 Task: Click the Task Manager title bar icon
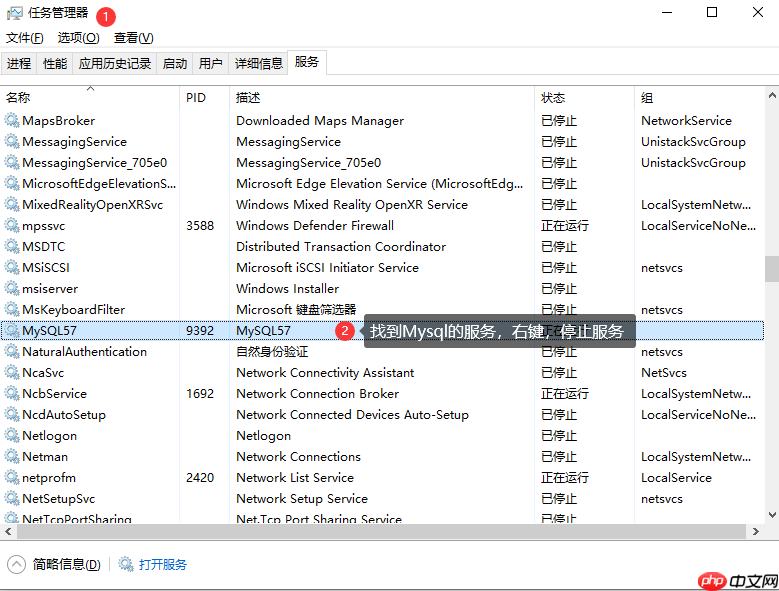(x=14, y=13)
